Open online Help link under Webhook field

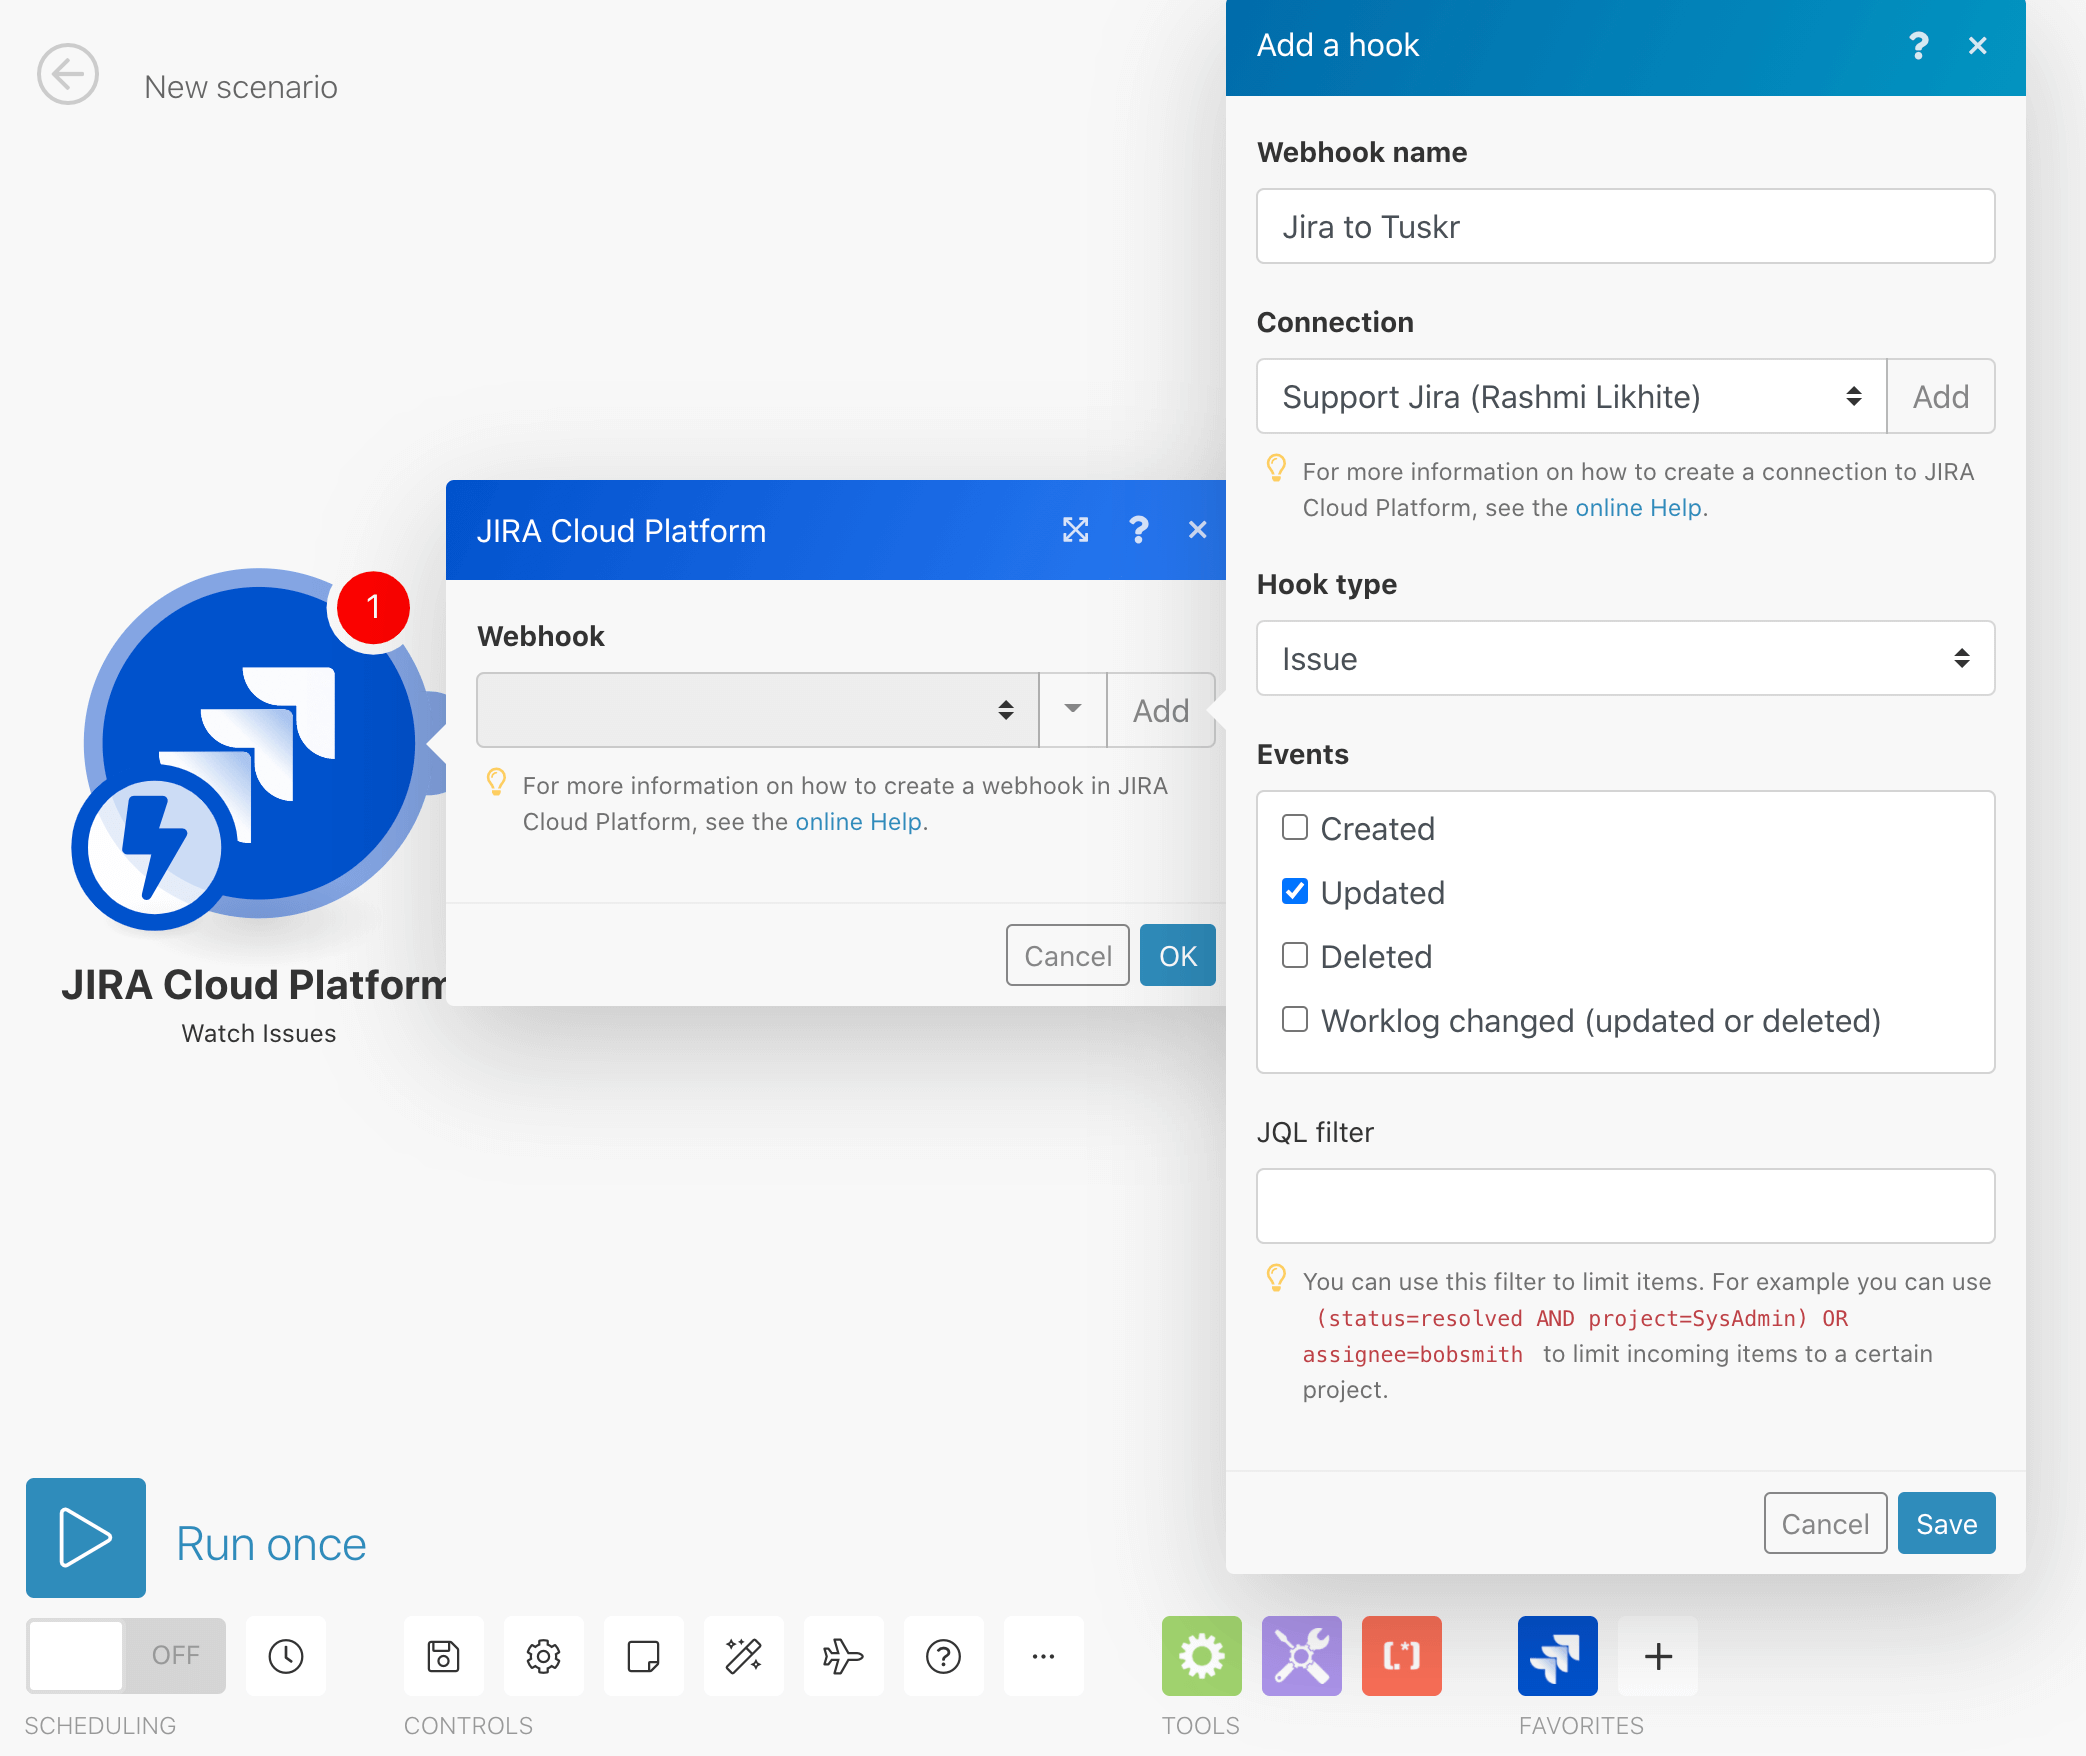(x=858, y=822)
